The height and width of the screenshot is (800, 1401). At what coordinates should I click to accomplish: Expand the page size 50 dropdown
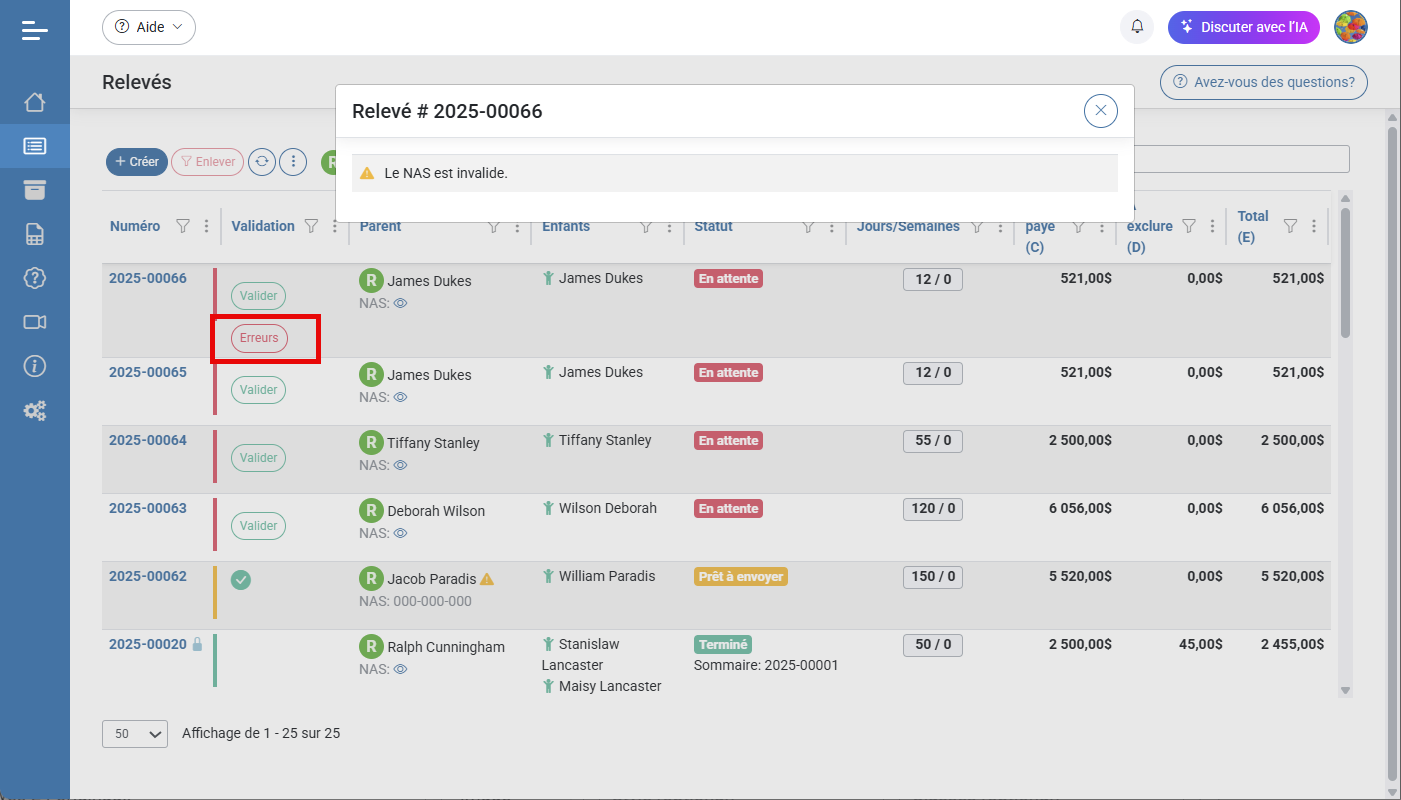point(135,734)
